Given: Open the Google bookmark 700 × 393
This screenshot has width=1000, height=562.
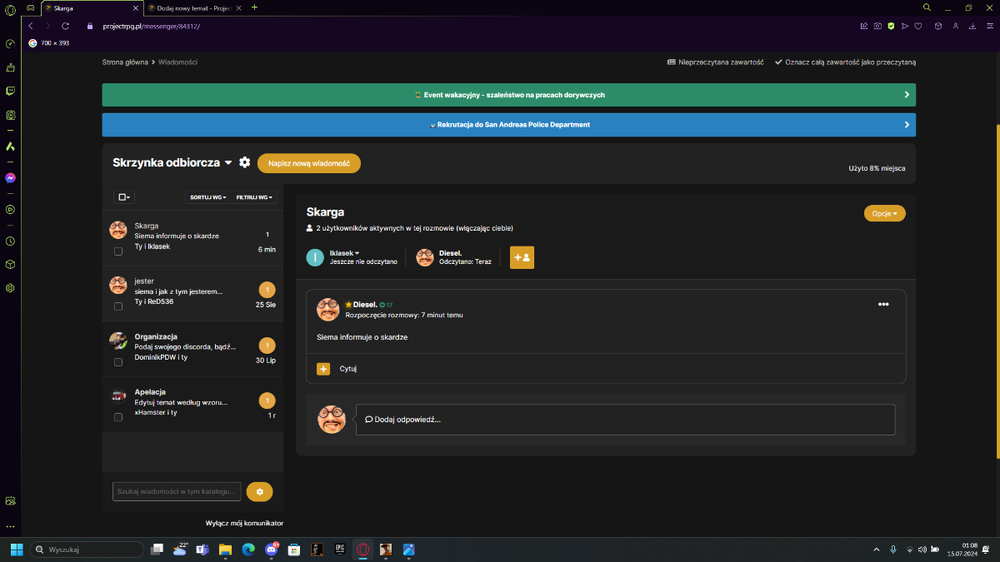Looking at the screenshot, I should pos(48,43).
